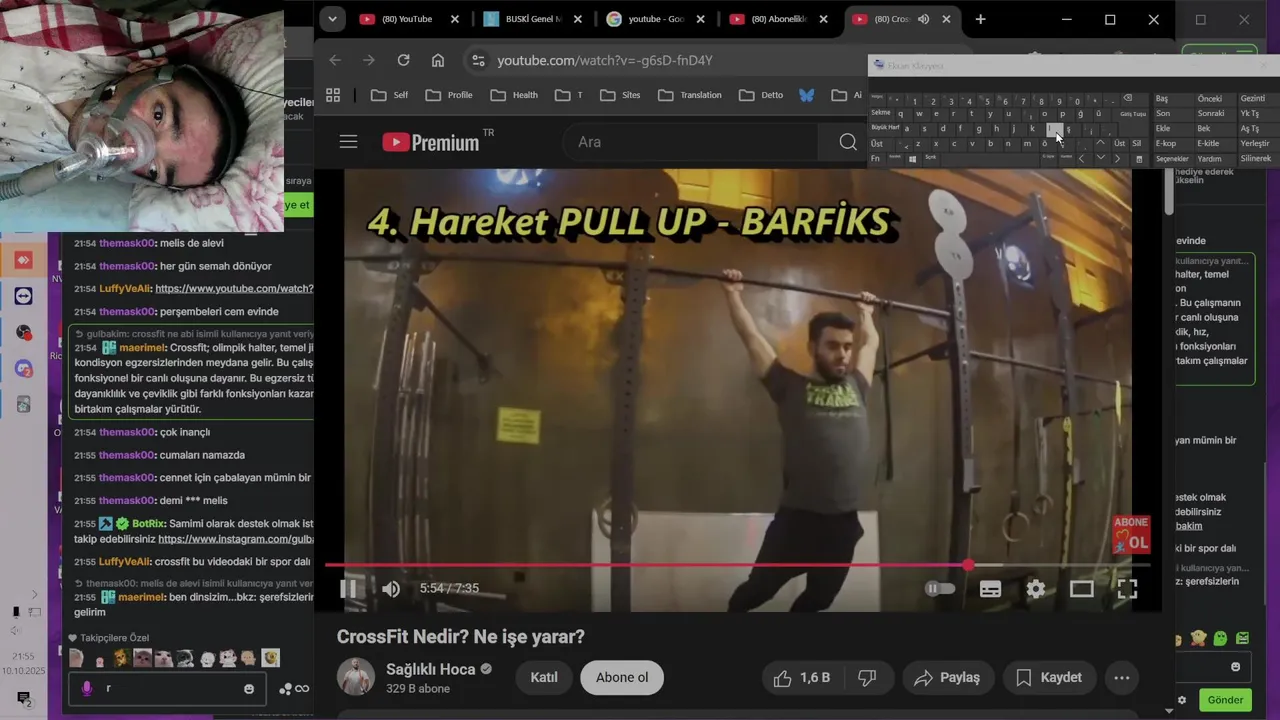Click the Katıl join button
This screenshot has height=720, width=1280.
pyautogui.click(x=544, y=678)
